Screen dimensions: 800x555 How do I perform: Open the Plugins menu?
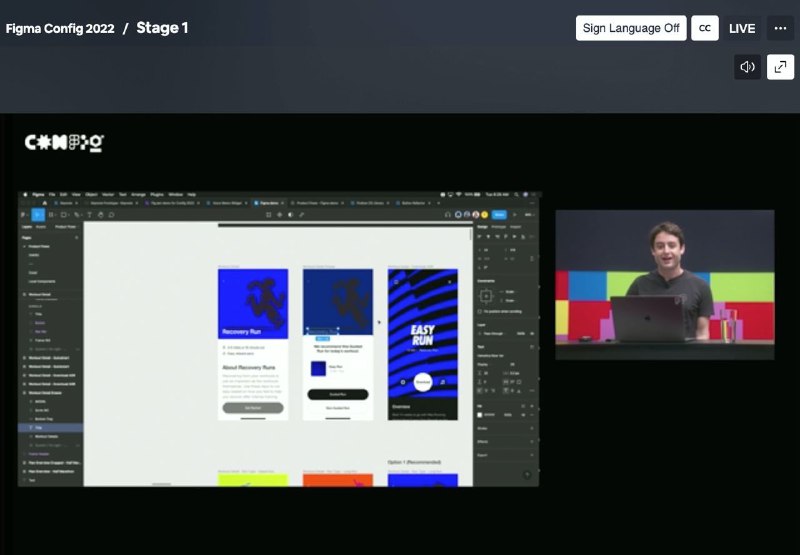157,194
